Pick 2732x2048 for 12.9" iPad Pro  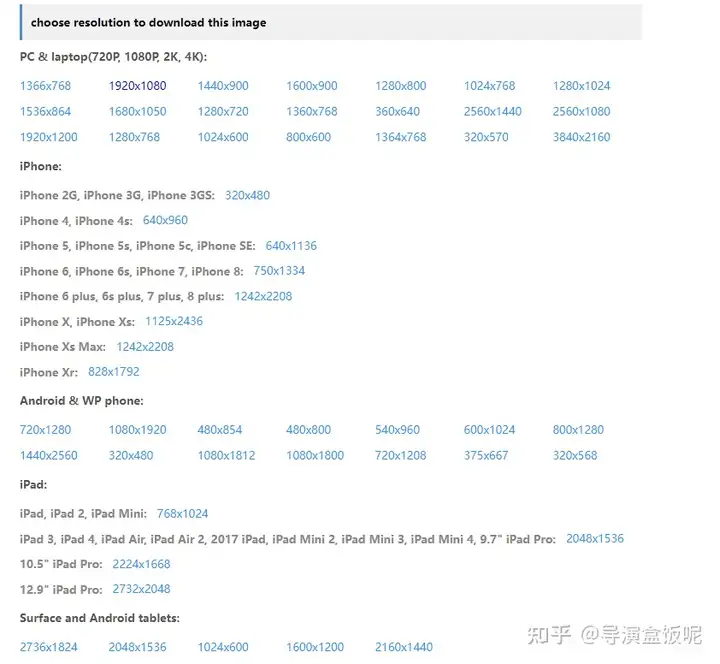[141, 589]
